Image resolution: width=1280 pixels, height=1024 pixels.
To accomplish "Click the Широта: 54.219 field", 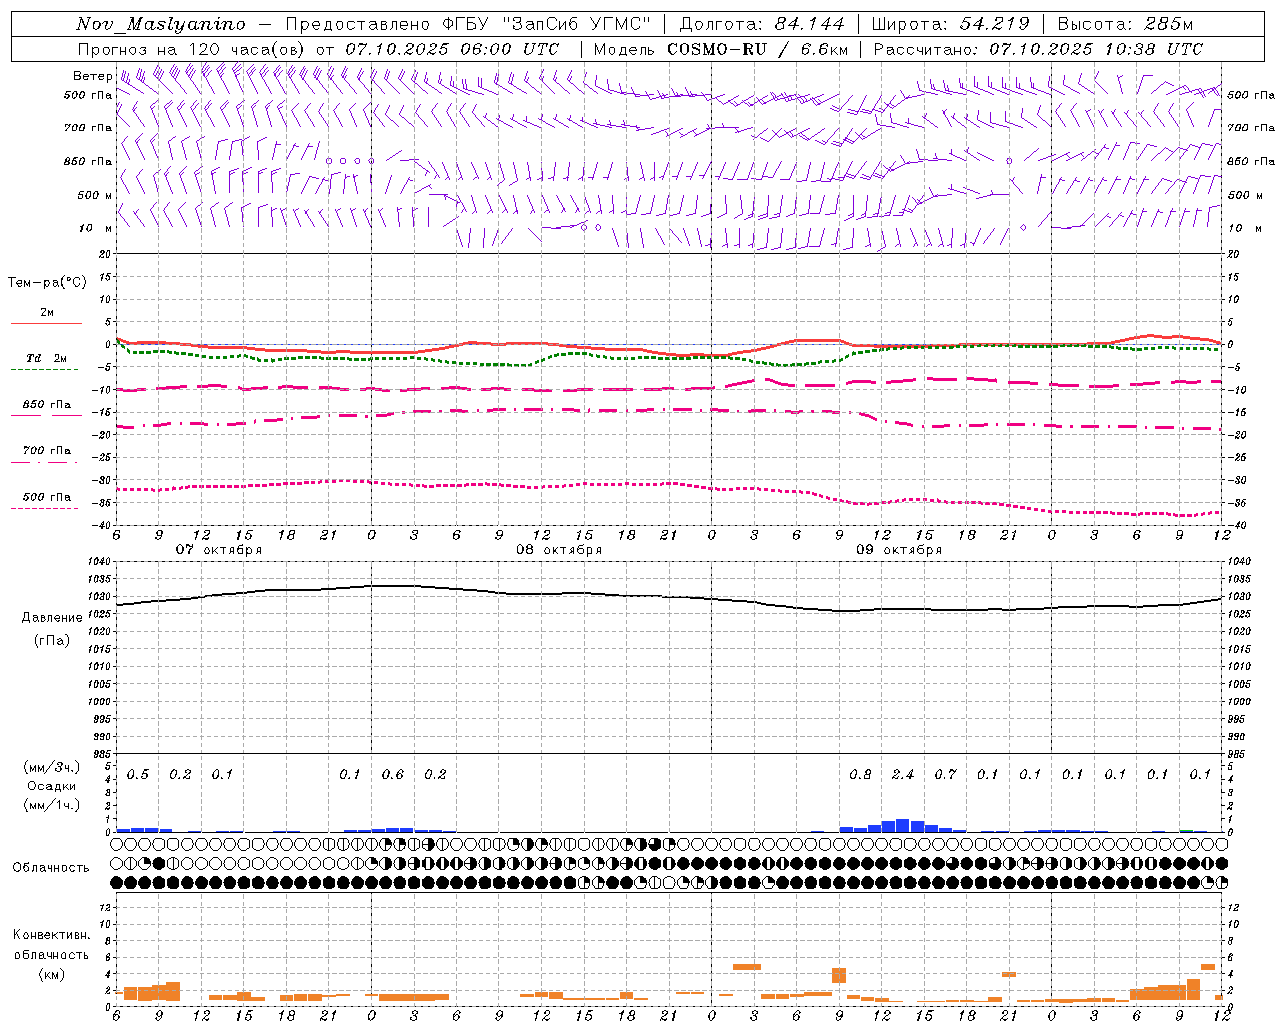I will (950, 24).
